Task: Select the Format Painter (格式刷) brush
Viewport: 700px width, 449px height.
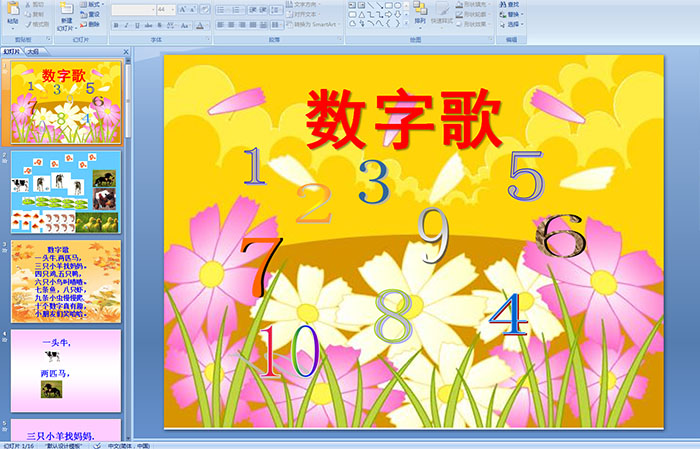Action: click(28, 24)
